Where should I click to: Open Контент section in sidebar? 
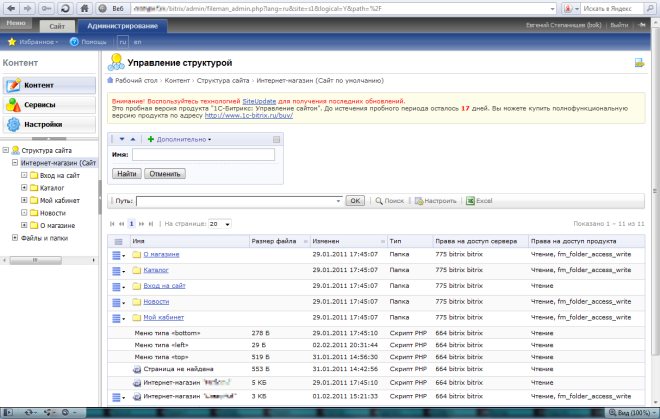49,85
